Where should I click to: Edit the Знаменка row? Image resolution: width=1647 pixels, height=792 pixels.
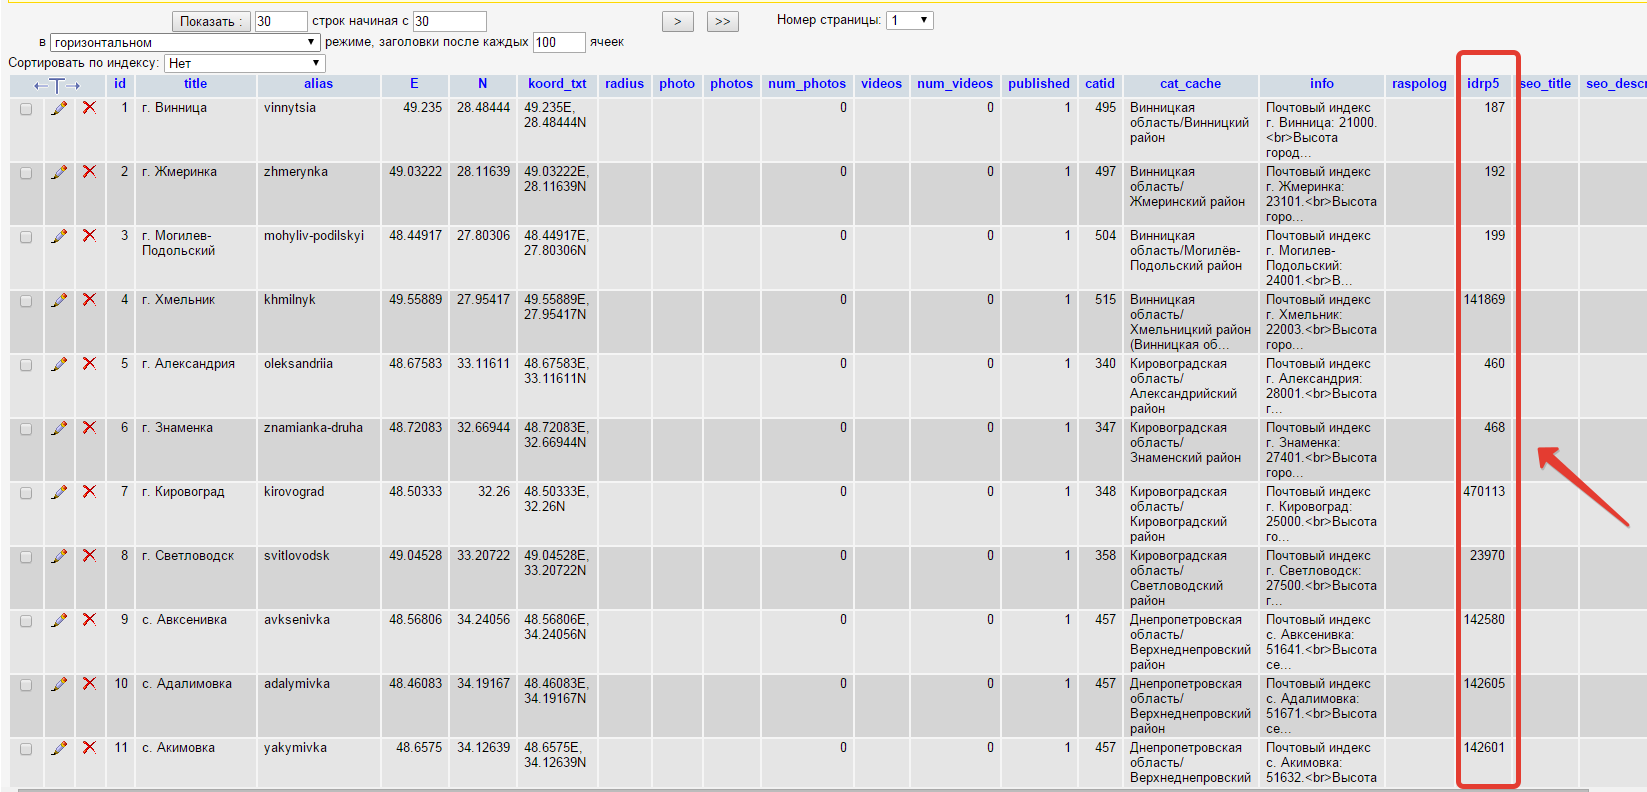click(59, 428)
